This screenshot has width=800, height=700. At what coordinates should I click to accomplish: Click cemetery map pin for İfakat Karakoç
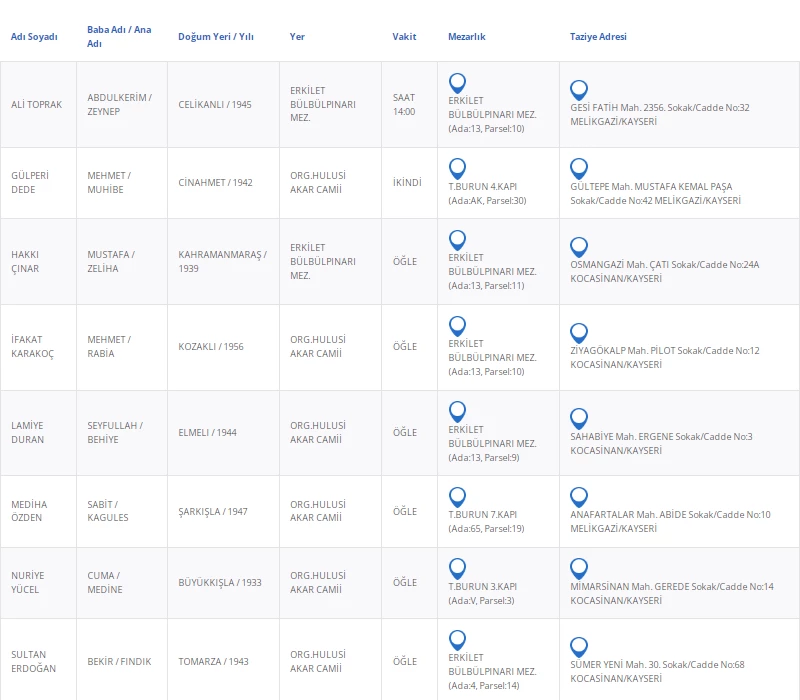457,326
